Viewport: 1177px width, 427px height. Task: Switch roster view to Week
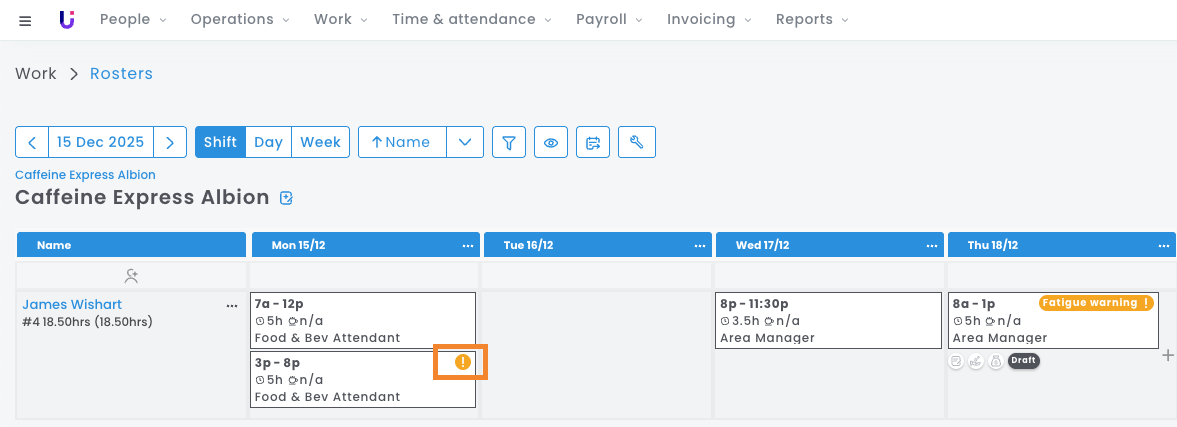tap(320, 142)
